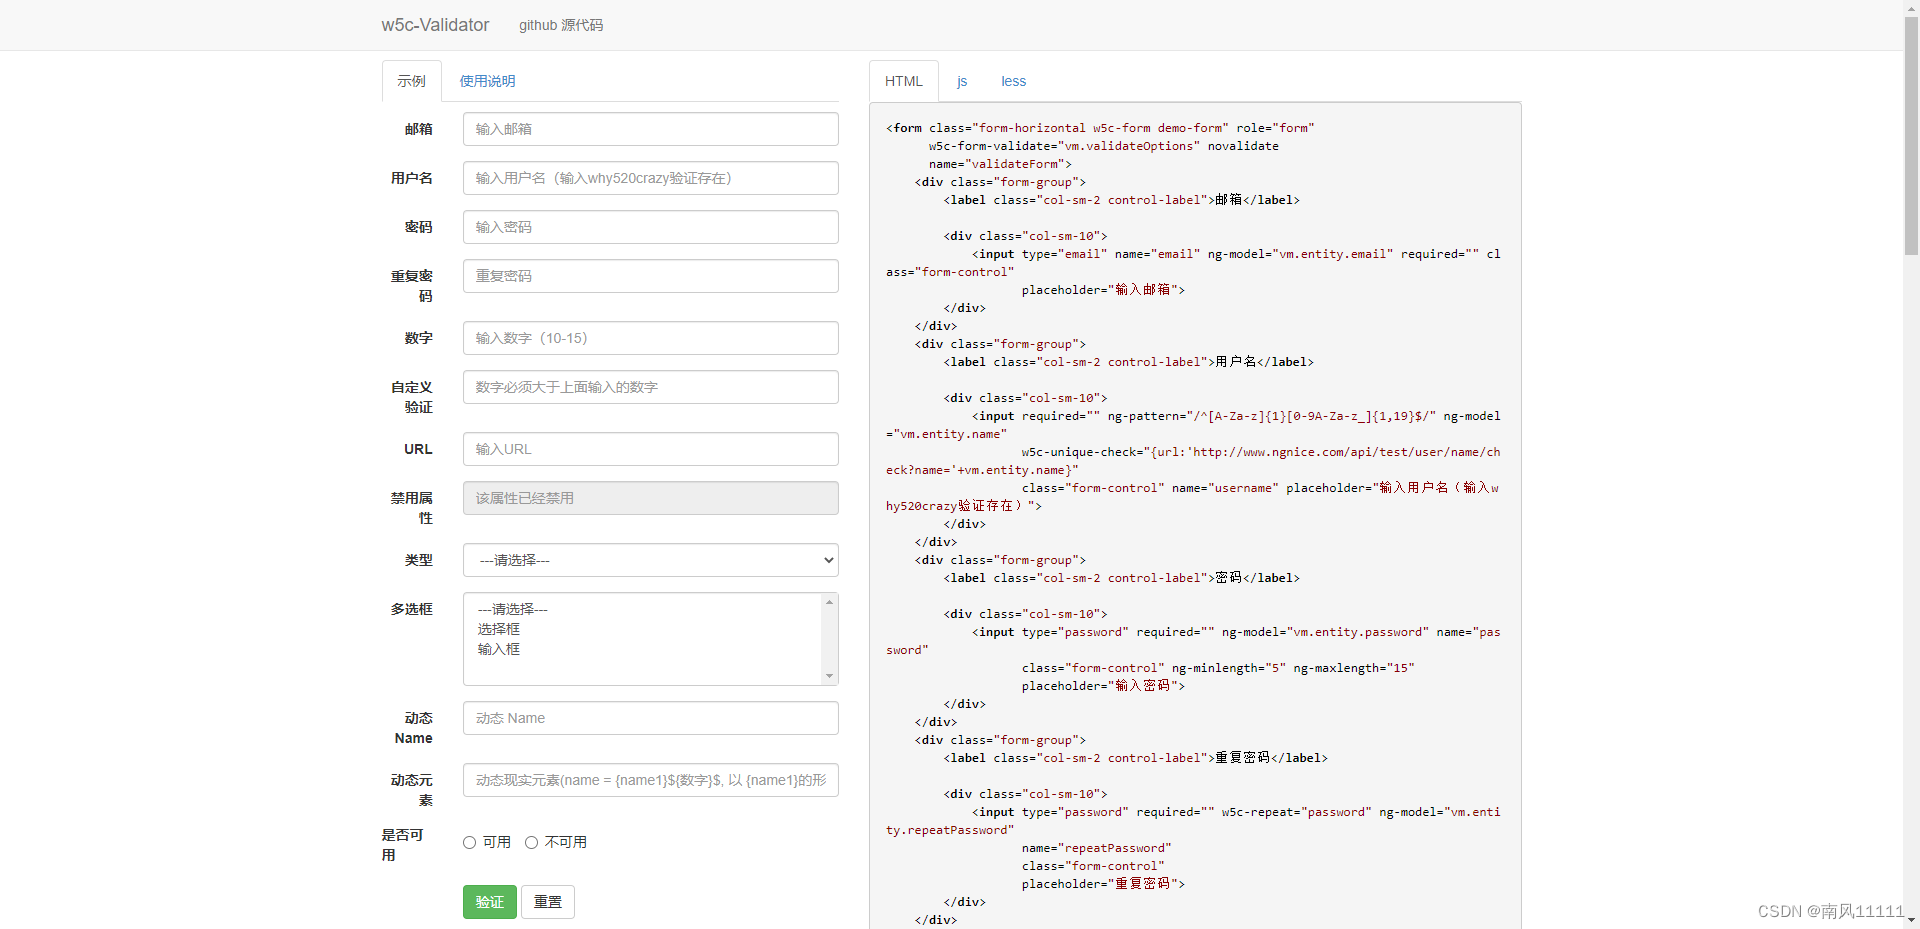This screenshot has width=1920, height=929.
Task: Focus the 用户名 input field
Action: [x=650, y=178]
